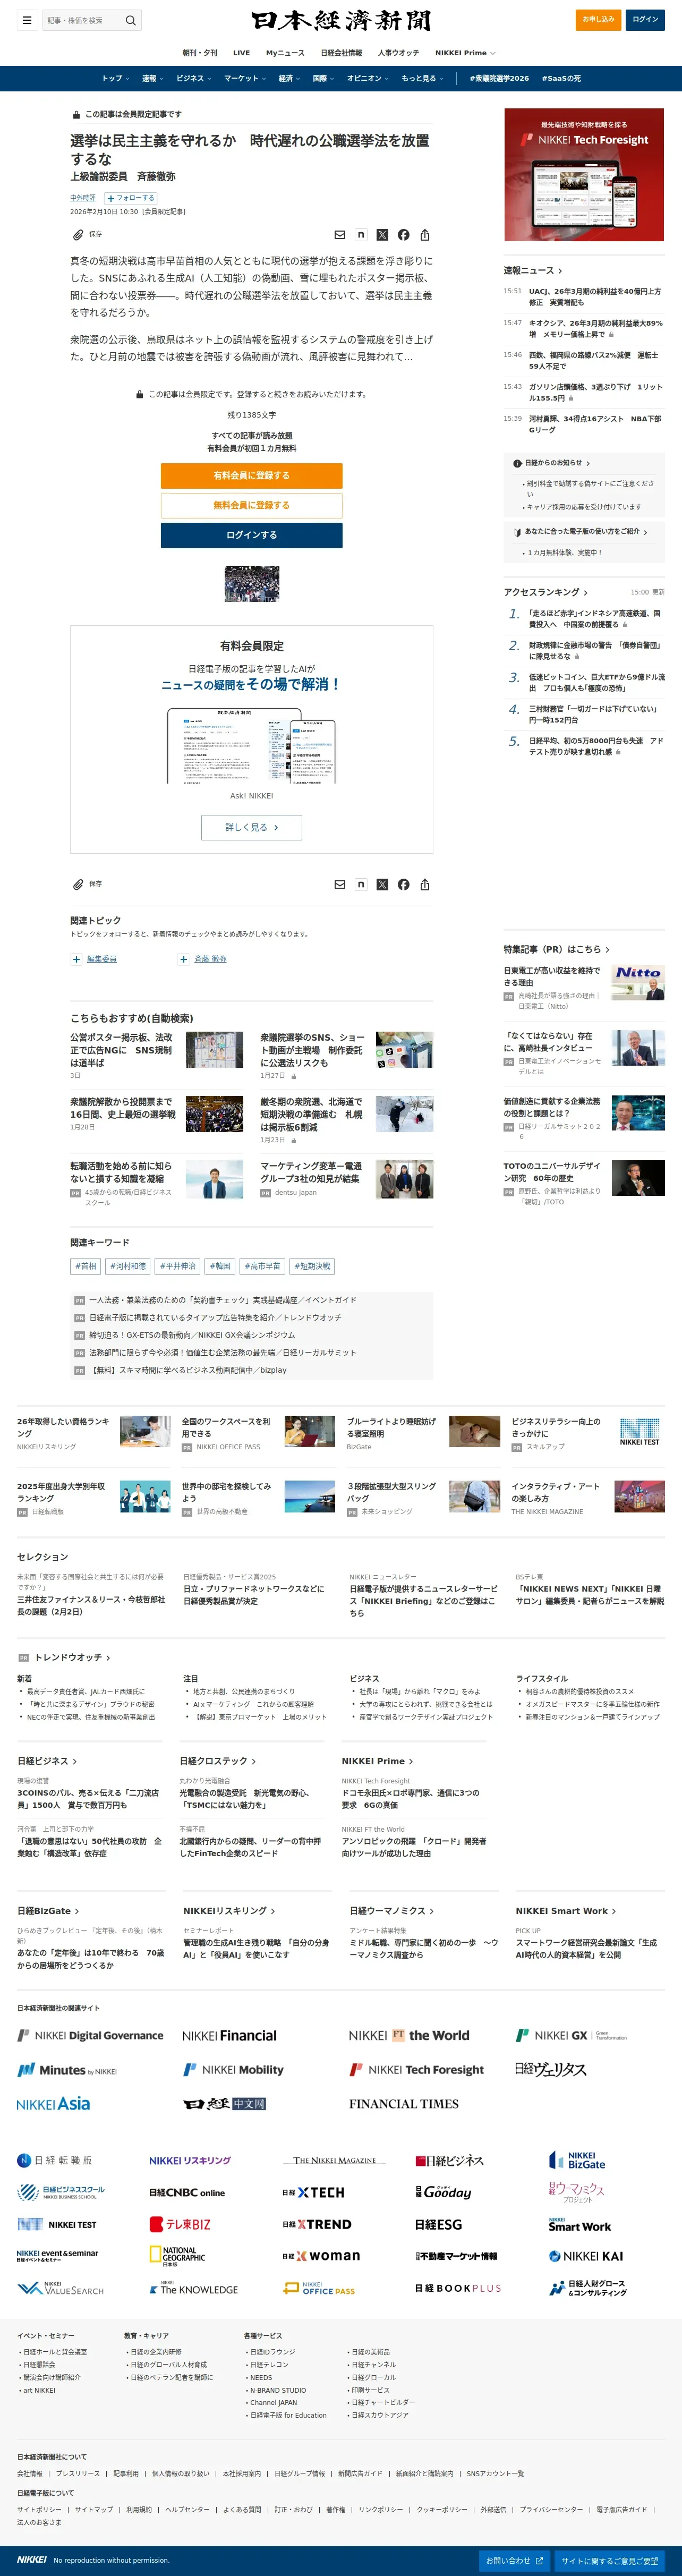Open the Minutes by NIKKEI logo
Image resolution: width=682 pixels, height=2576 pixels.
tap(67, 2070)
